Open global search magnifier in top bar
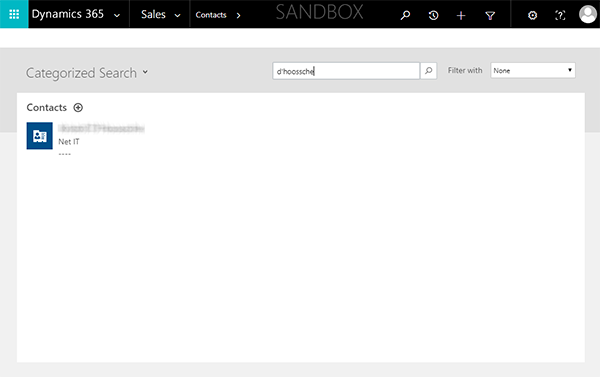Viewport: 600px width, 377px height. 405,15
